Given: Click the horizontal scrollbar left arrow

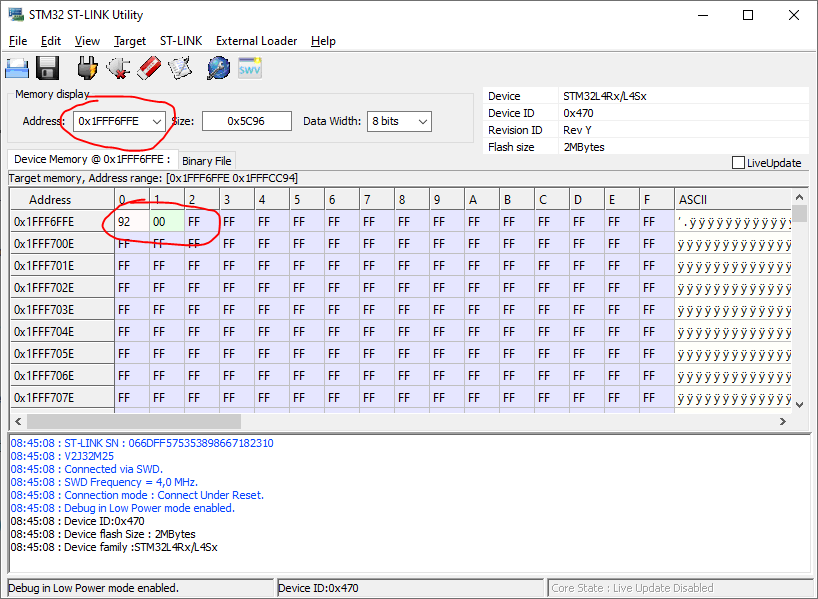Looking at the screenshot, I should (18, 421).
